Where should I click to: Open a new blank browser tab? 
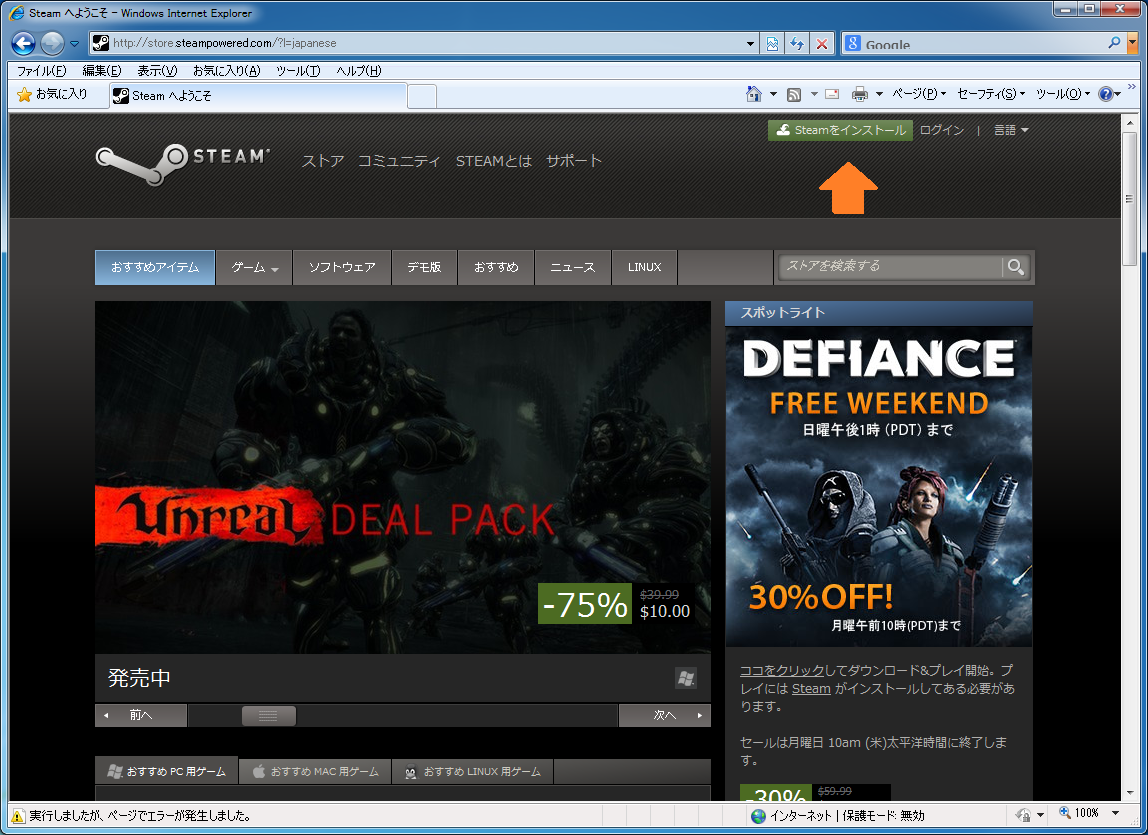(x=422, y=97)
